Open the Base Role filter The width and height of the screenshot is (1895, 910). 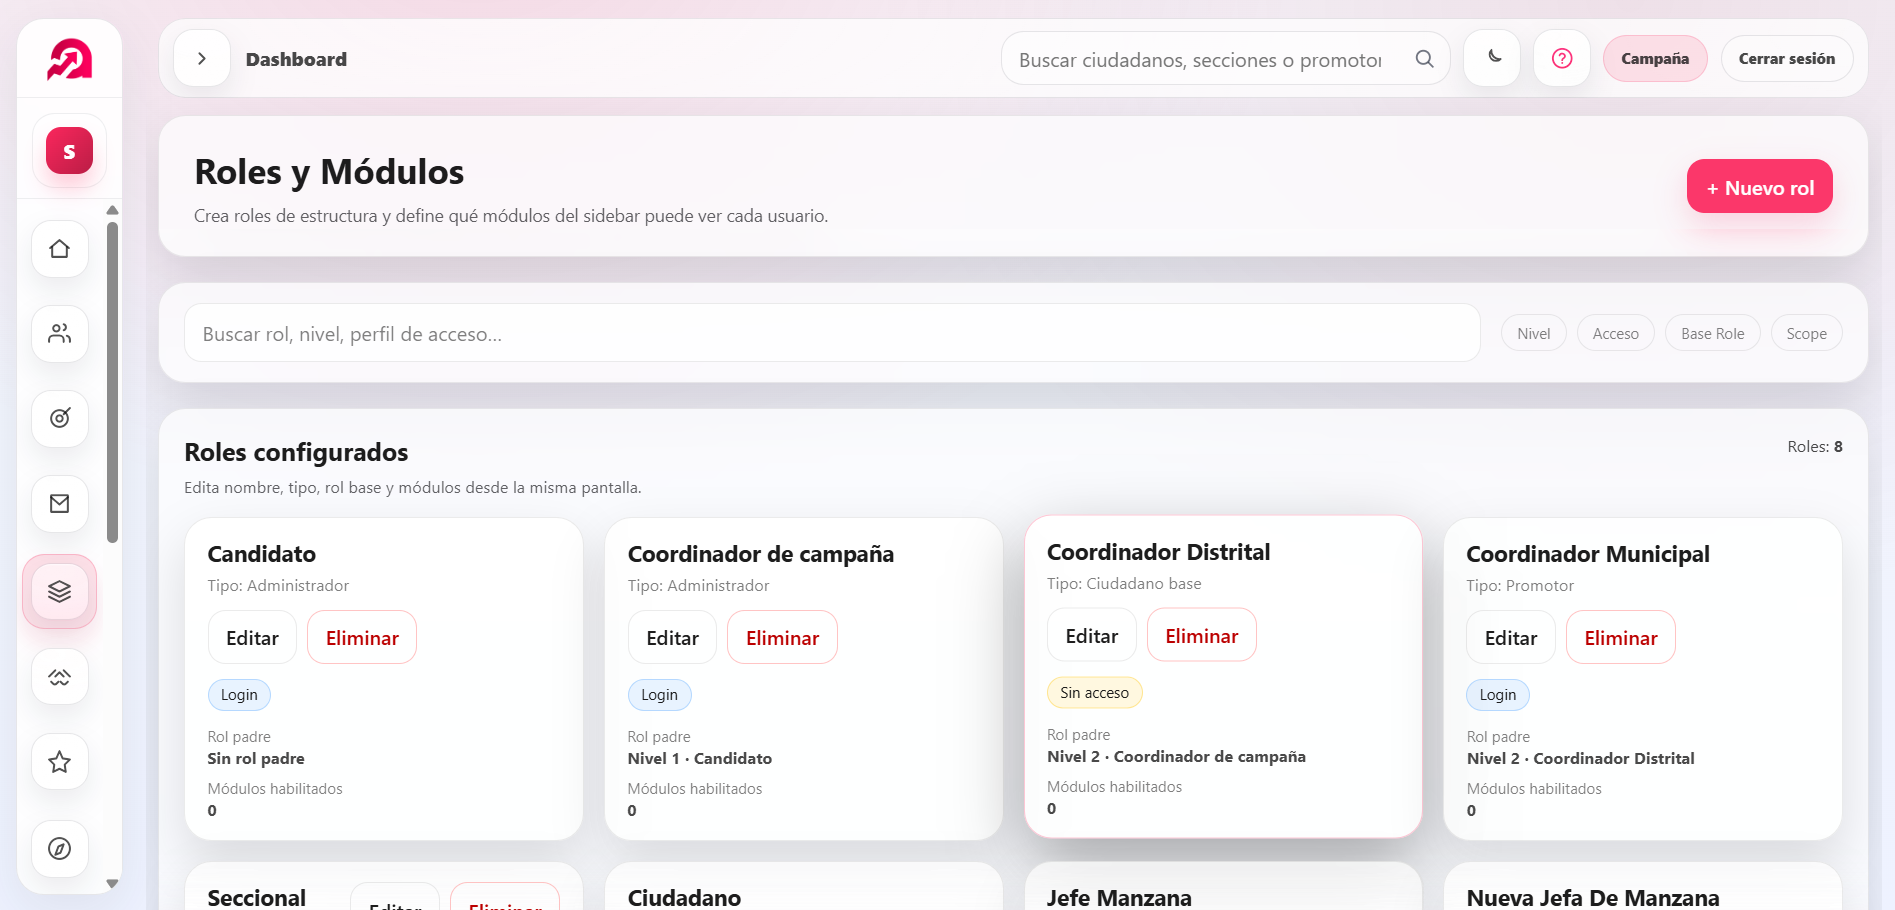pos(1712,332)
